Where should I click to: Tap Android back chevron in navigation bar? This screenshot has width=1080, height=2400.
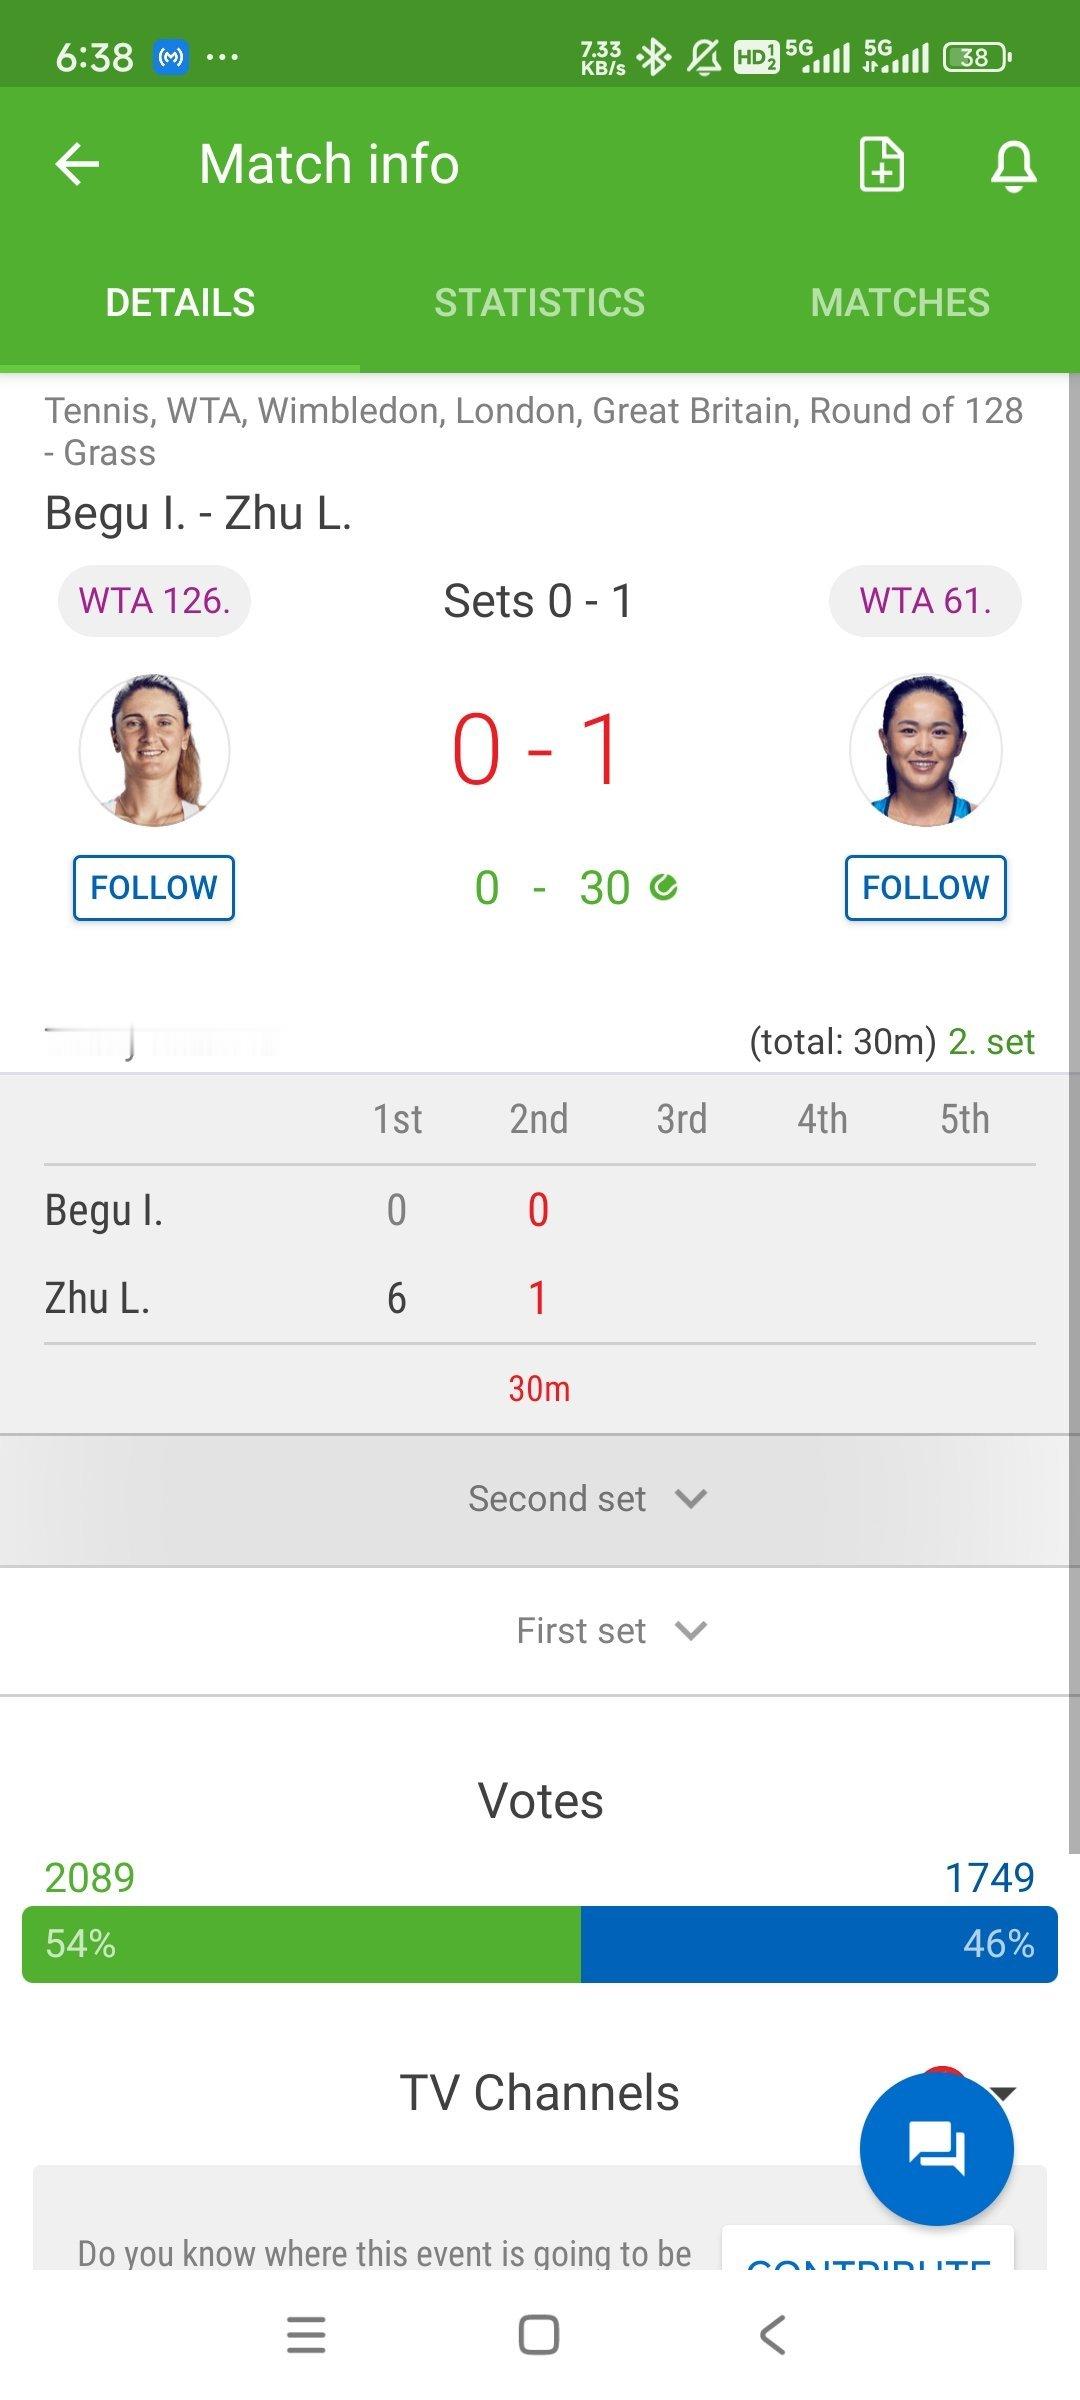pyautogui.click(x=772, y=2335)
